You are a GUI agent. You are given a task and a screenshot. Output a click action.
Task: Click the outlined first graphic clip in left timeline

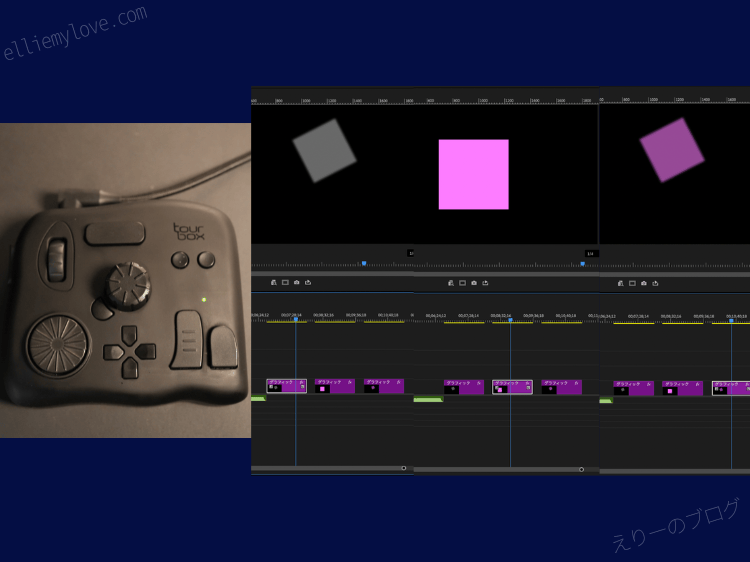click(286, 386)
